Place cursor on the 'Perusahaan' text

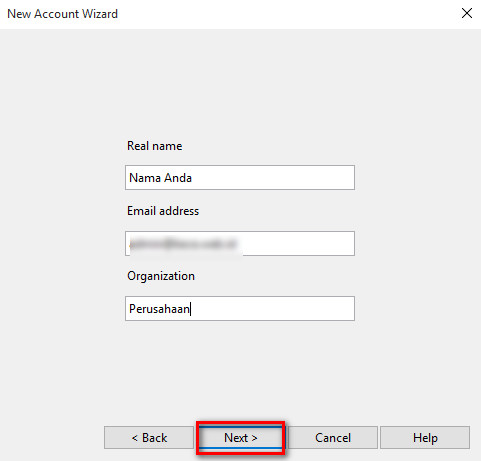[x=159, y=309]
